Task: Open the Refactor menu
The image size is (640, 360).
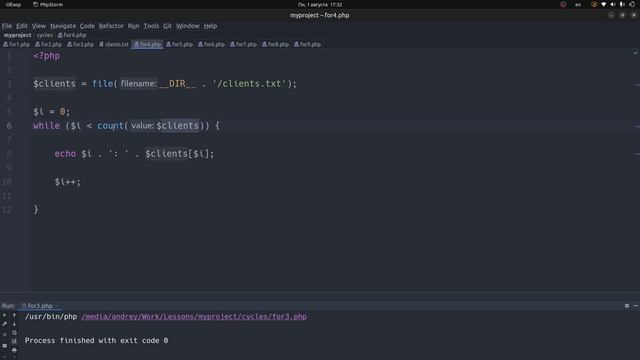Action: coord(111,26)
